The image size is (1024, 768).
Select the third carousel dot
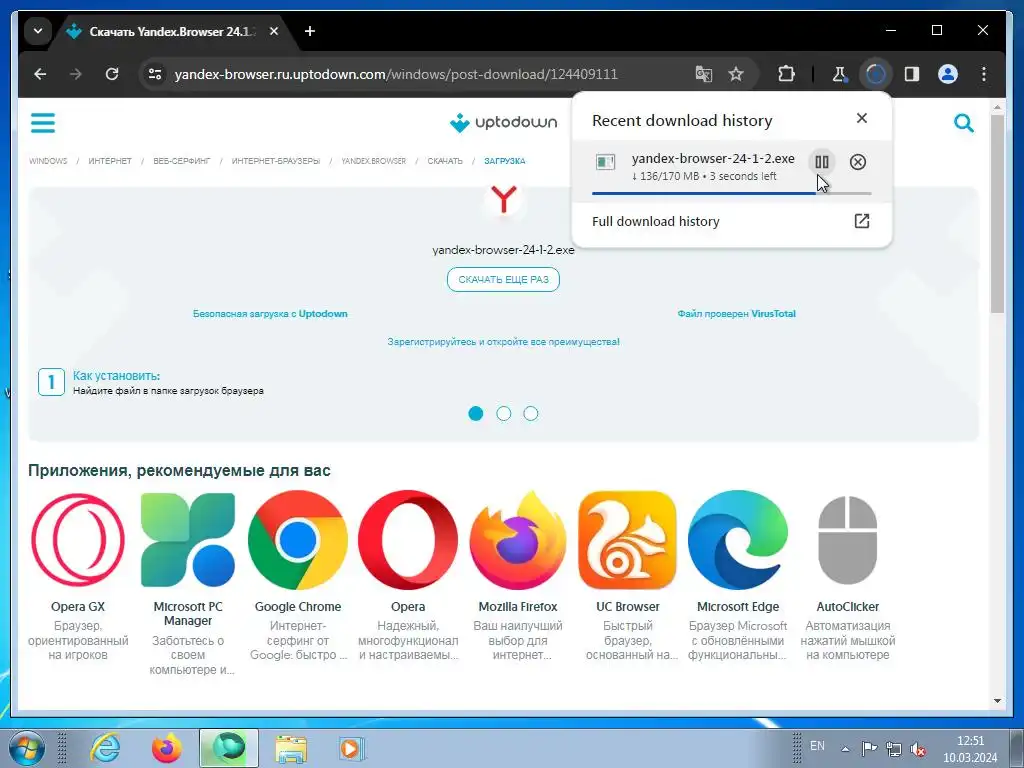(x=531, y=413)
